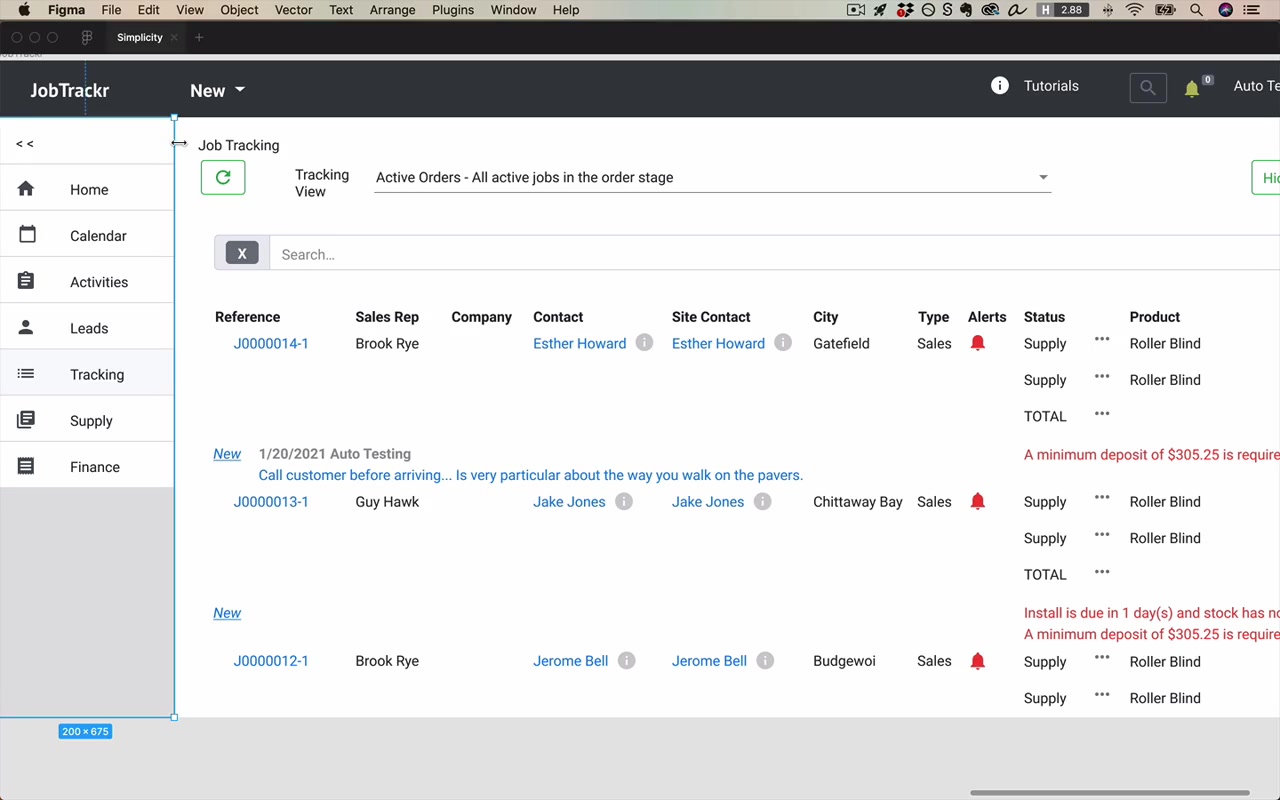The width and height of the screenshot is (1280, 800).
Task: Click the green refresh icon button
Action: pos(223,177)
